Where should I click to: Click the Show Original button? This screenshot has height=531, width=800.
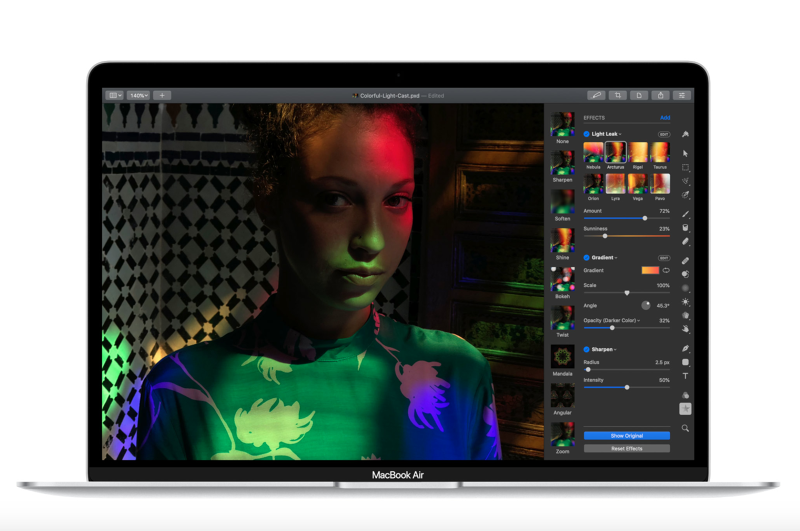pyautogui.click(x=626, y=436)
